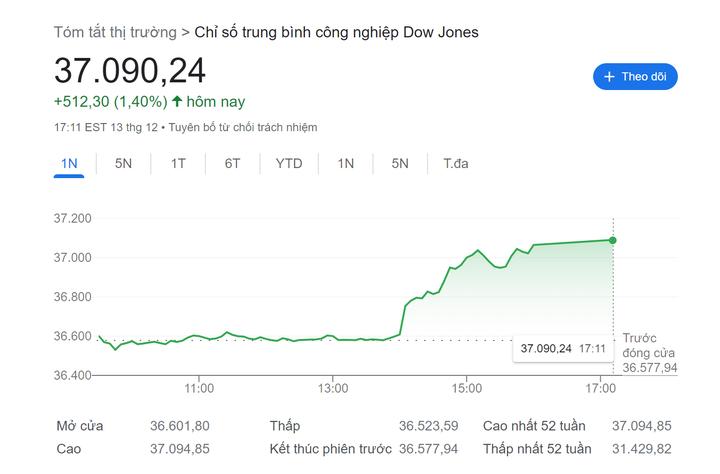
Task: Switch to the YTD tab
Action: (289, 163)
